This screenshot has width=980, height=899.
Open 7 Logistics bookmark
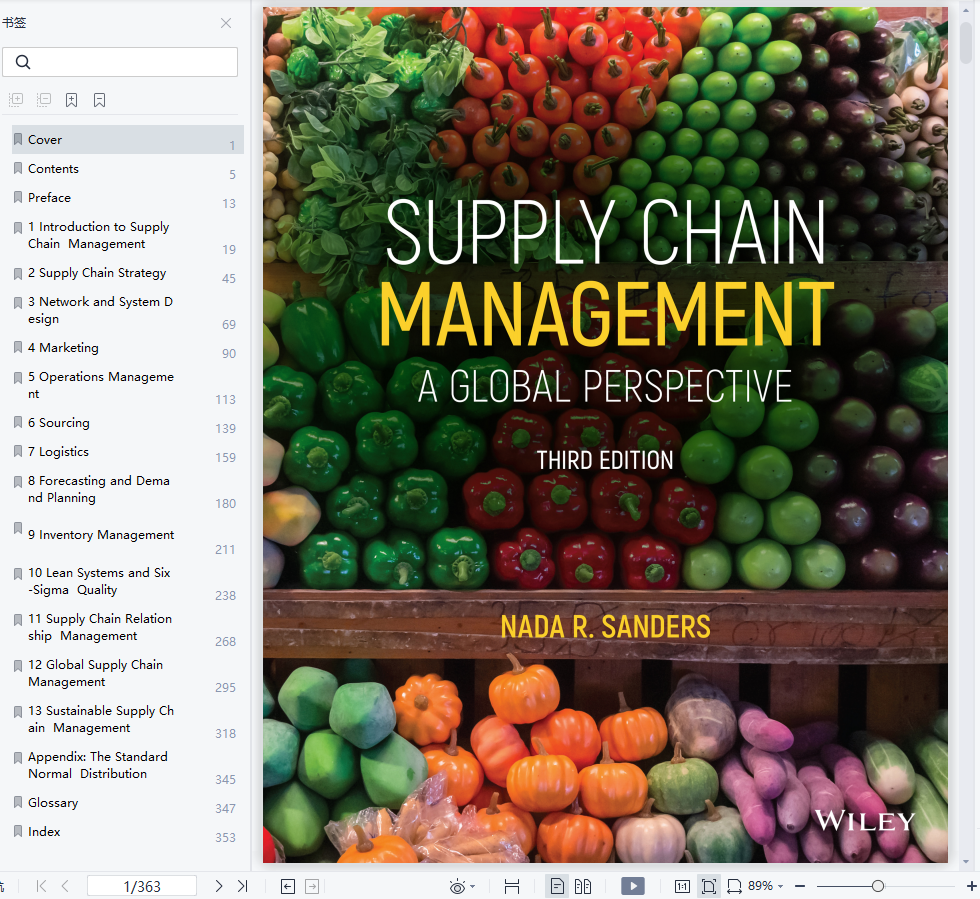tap(128, 451)
